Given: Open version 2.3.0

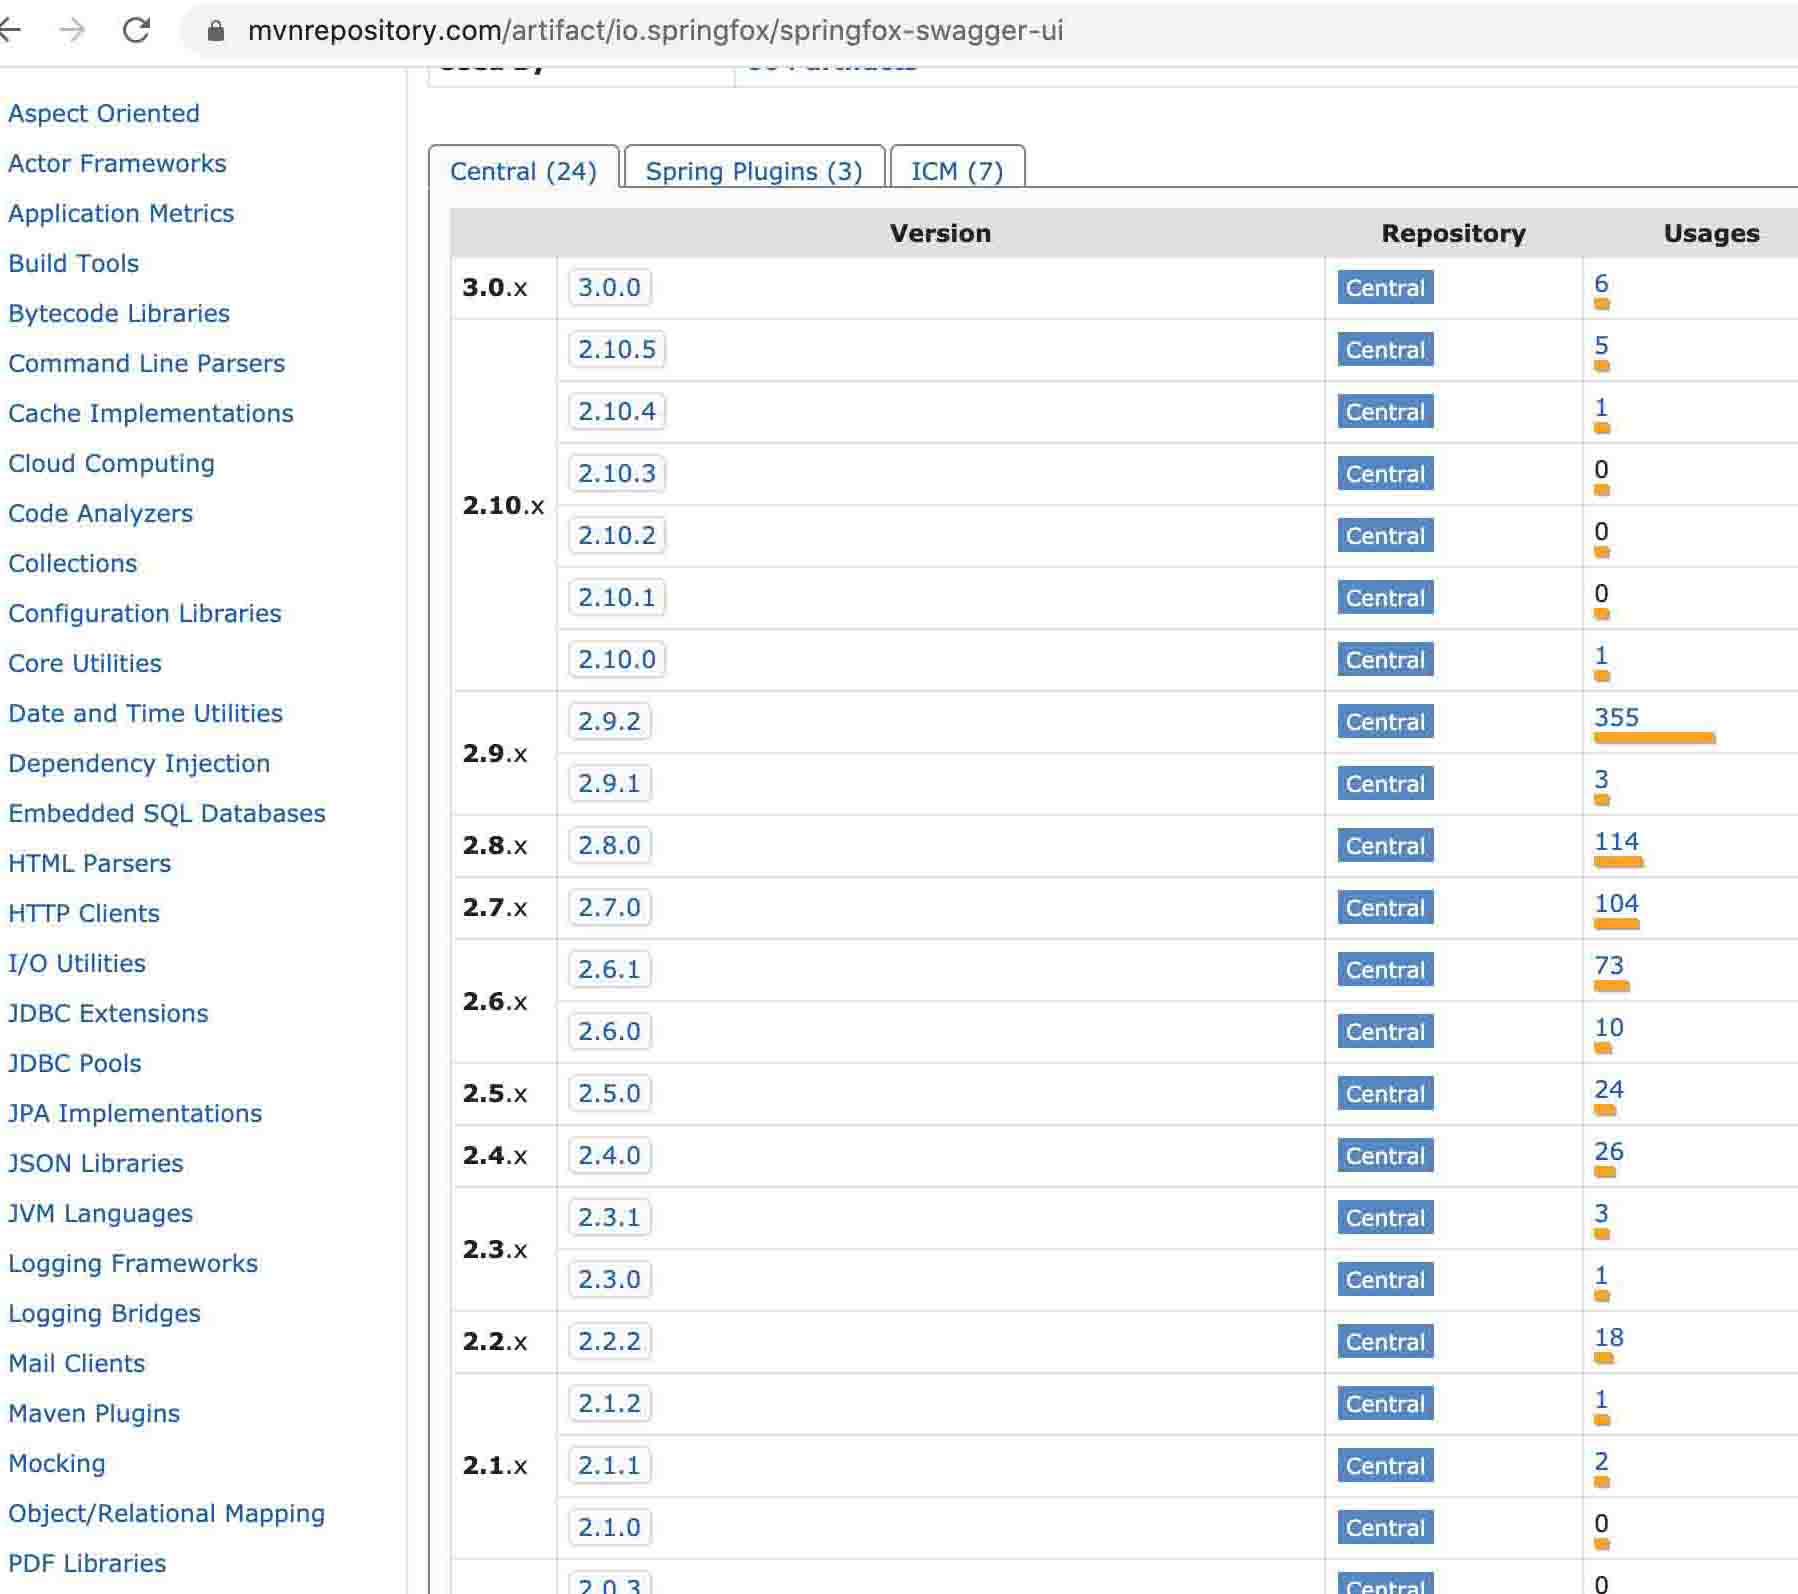Looking at the screenshot, I should (x=609, y=1279).
